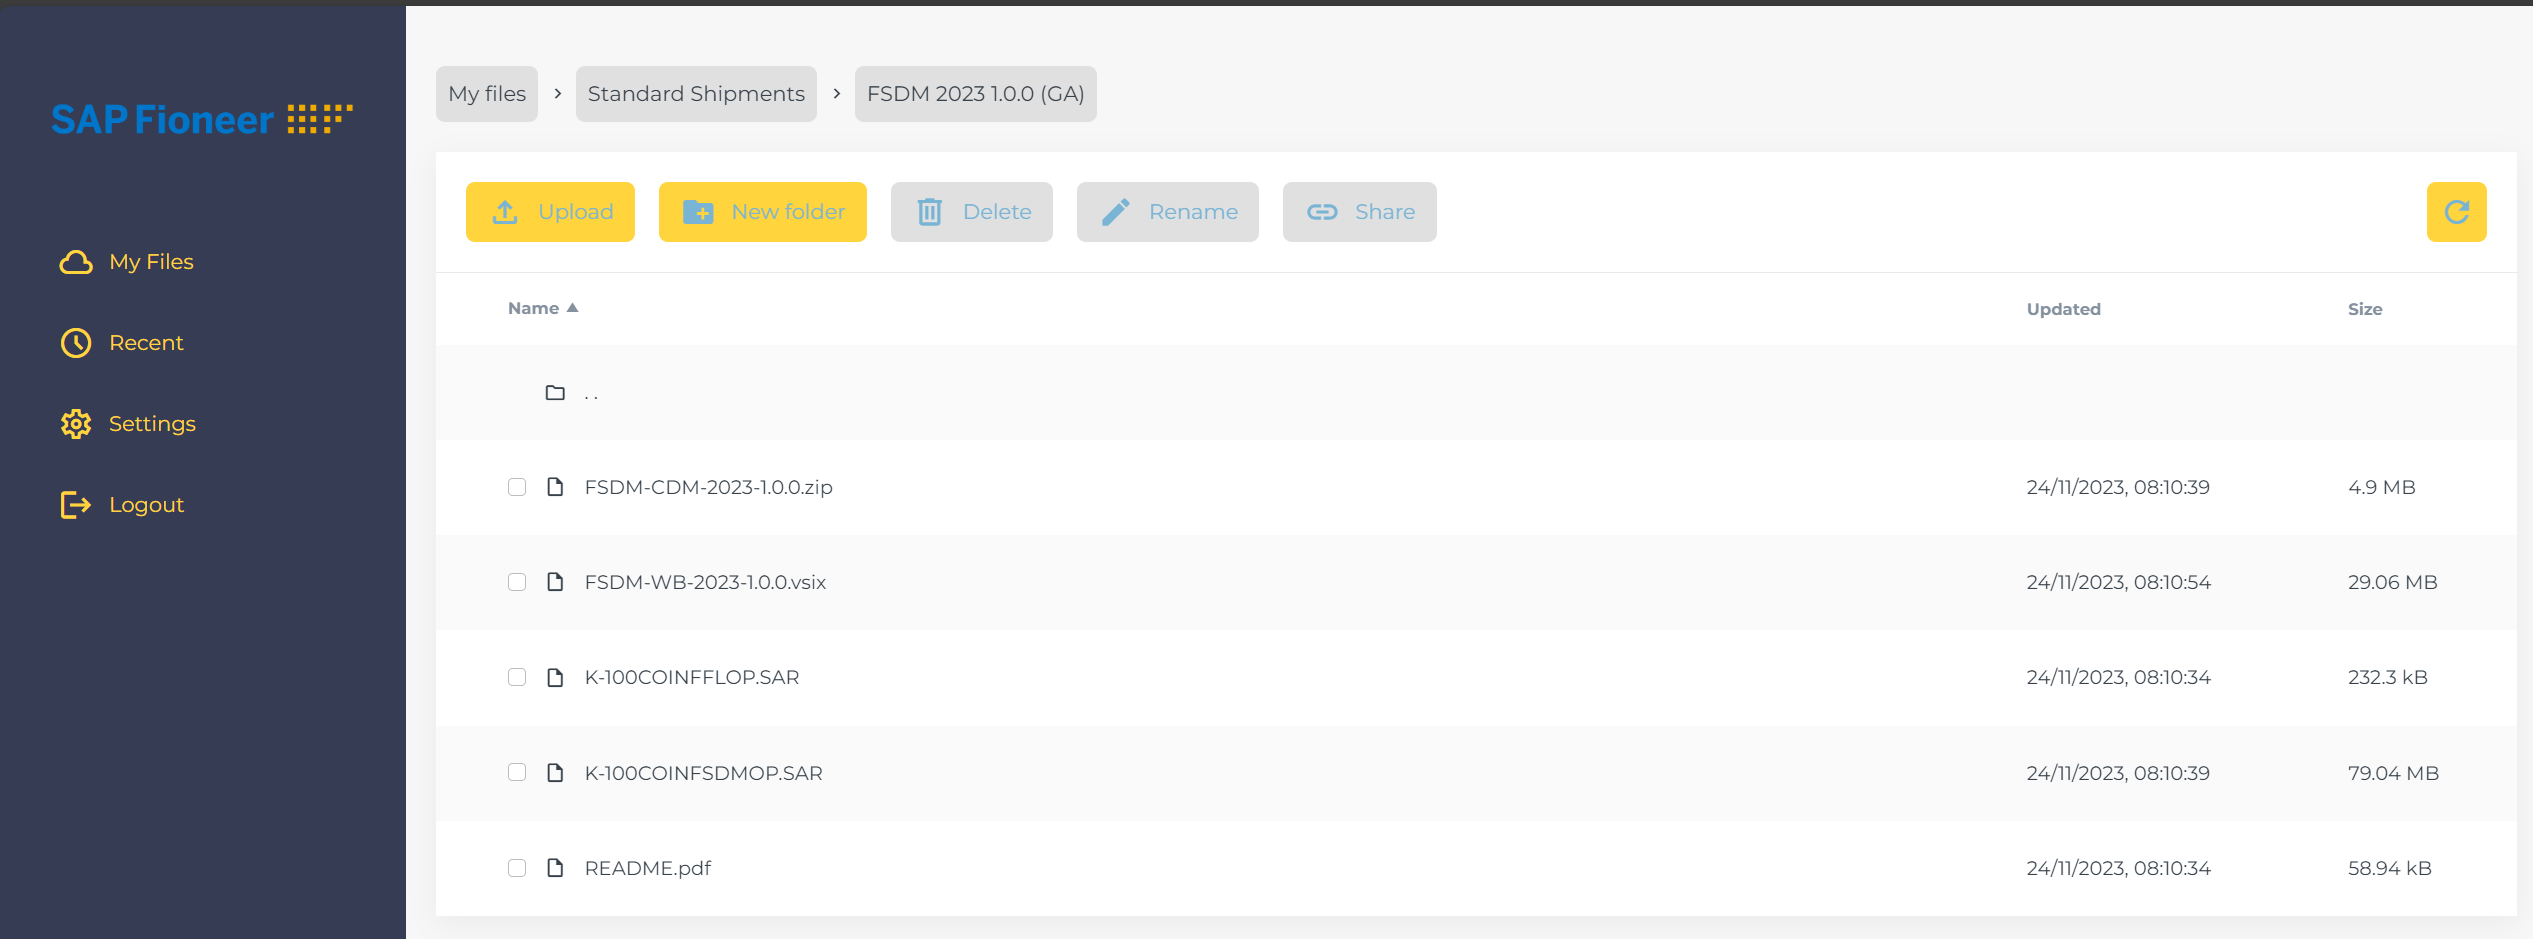Image resolution: width=2533 pixels, height=939 pixels.
Task: Click the Upload button
Action: pyautogui.click(x=550, y=212)
